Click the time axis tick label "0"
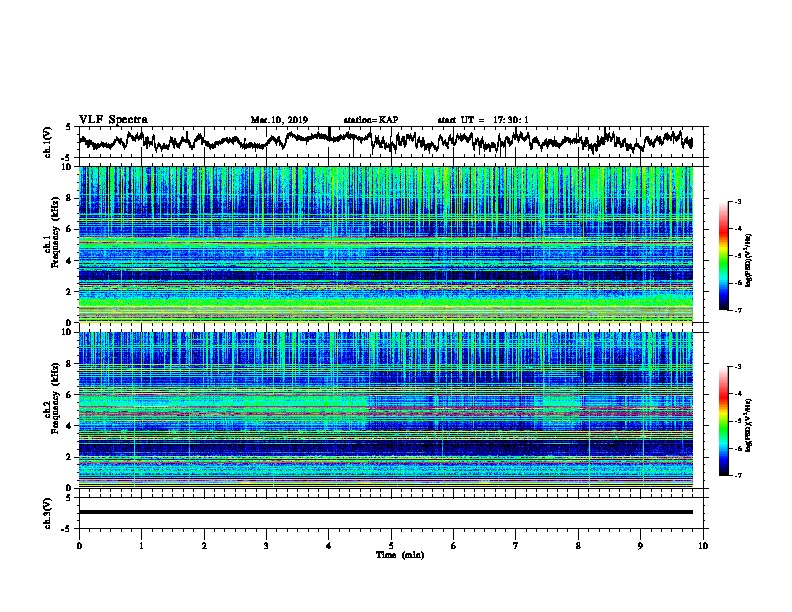 (79, 546)
